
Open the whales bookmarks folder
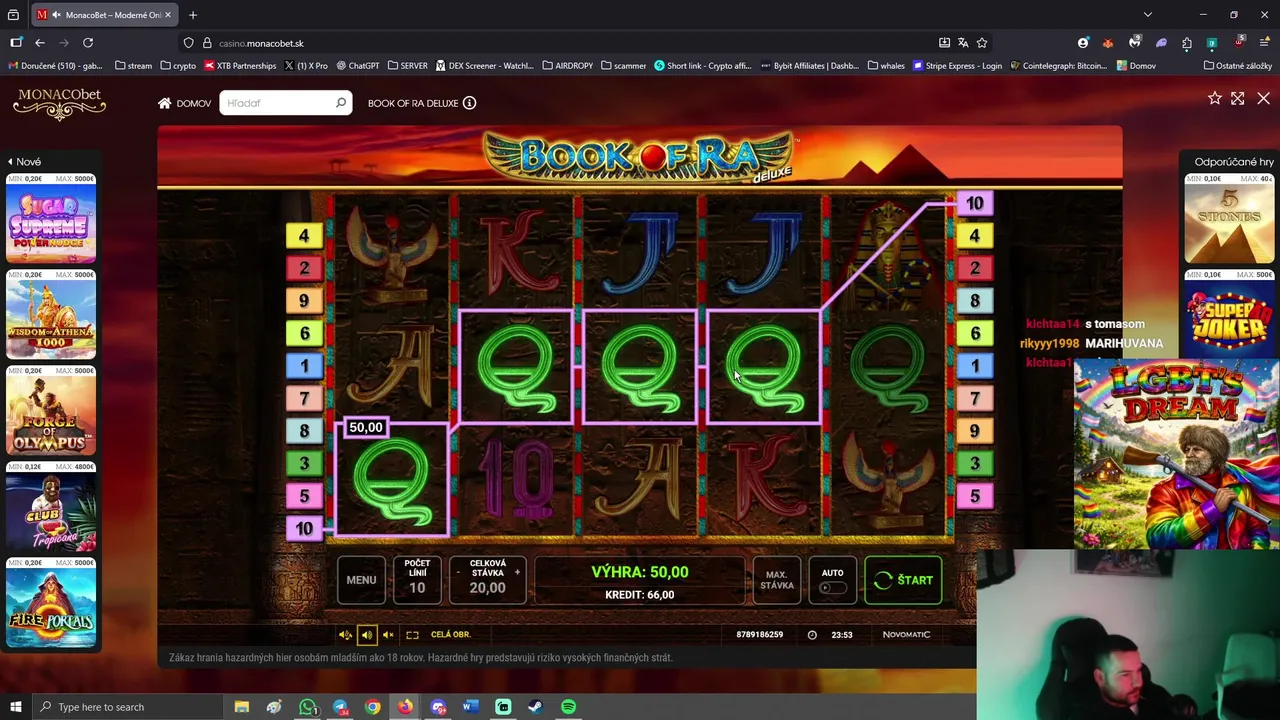(x=886, y=66)
